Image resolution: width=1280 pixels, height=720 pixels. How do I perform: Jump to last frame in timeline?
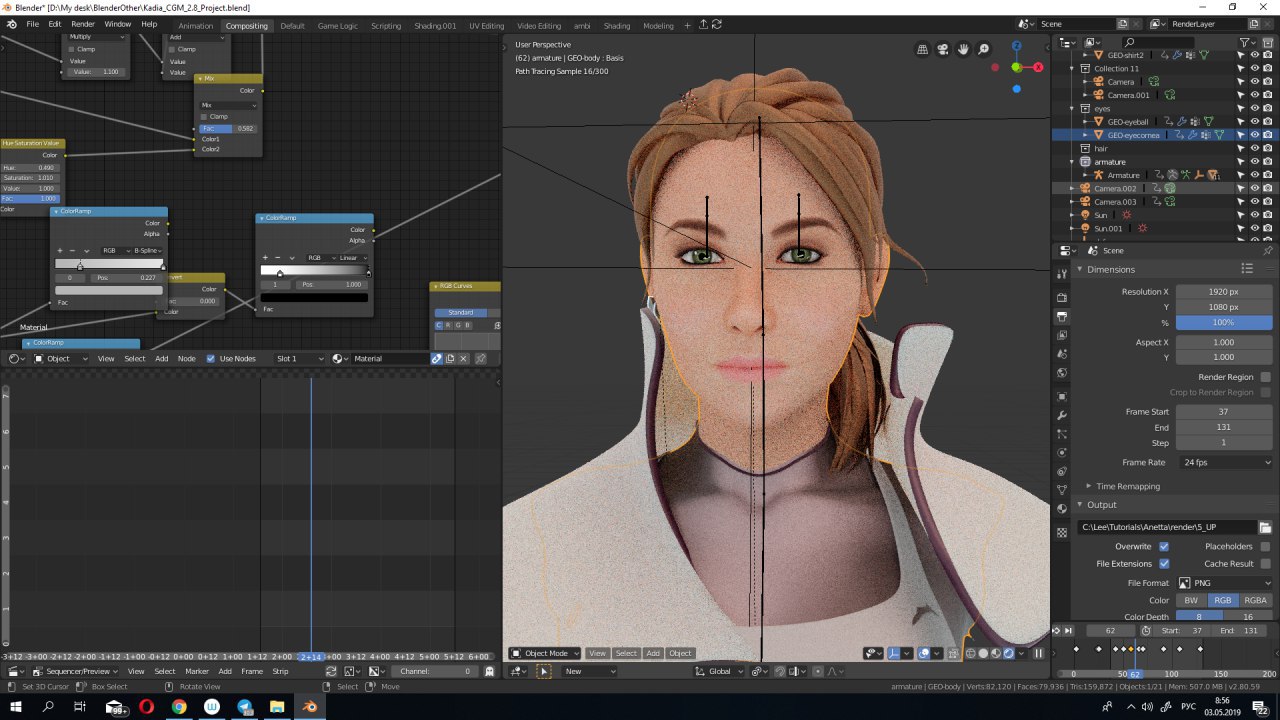pos(1068,630)
